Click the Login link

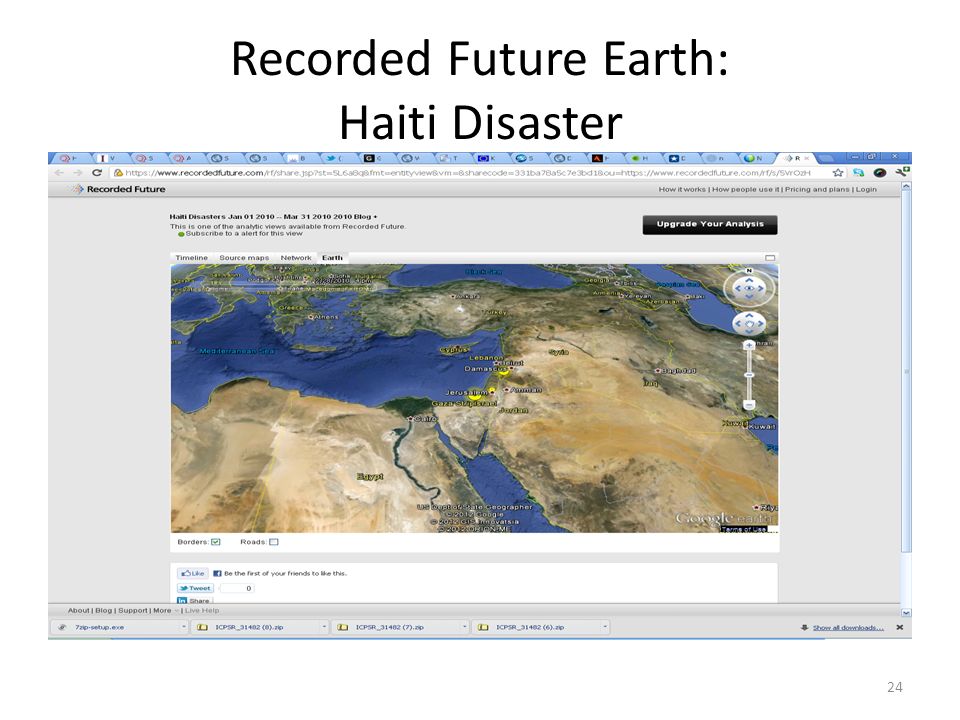point(866,189)
